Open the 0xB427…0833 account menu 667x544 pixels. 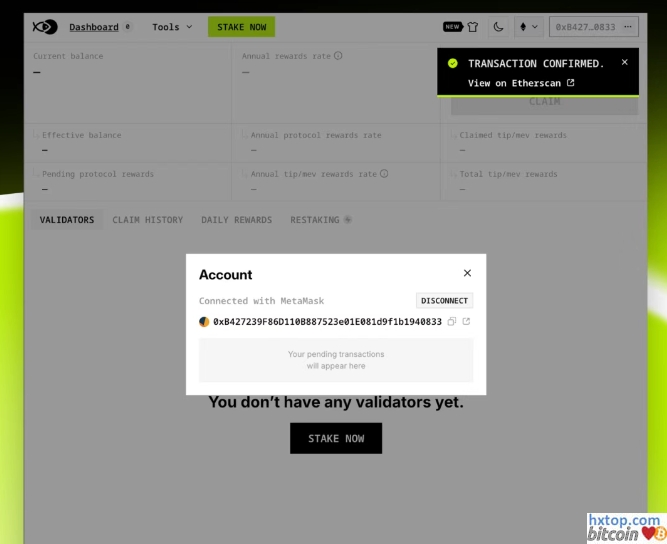tap(593, 27)
